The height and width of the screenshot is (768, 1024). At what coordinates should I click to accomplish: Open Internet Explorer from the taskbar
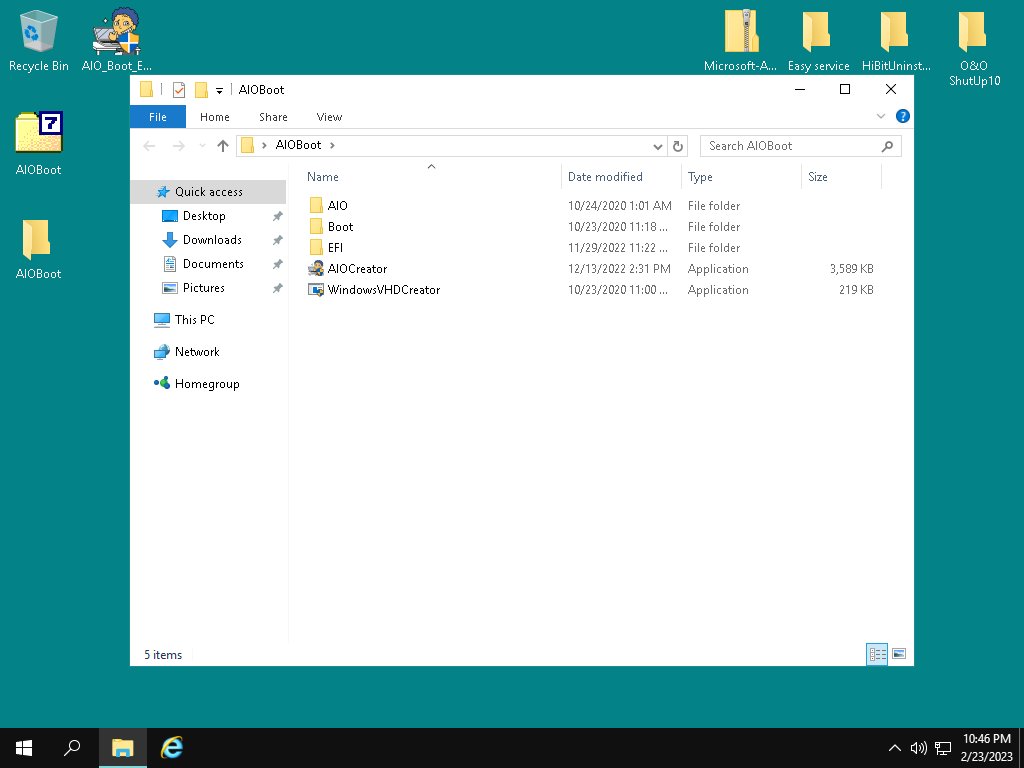pyautogui.click(x=172, y=747)
